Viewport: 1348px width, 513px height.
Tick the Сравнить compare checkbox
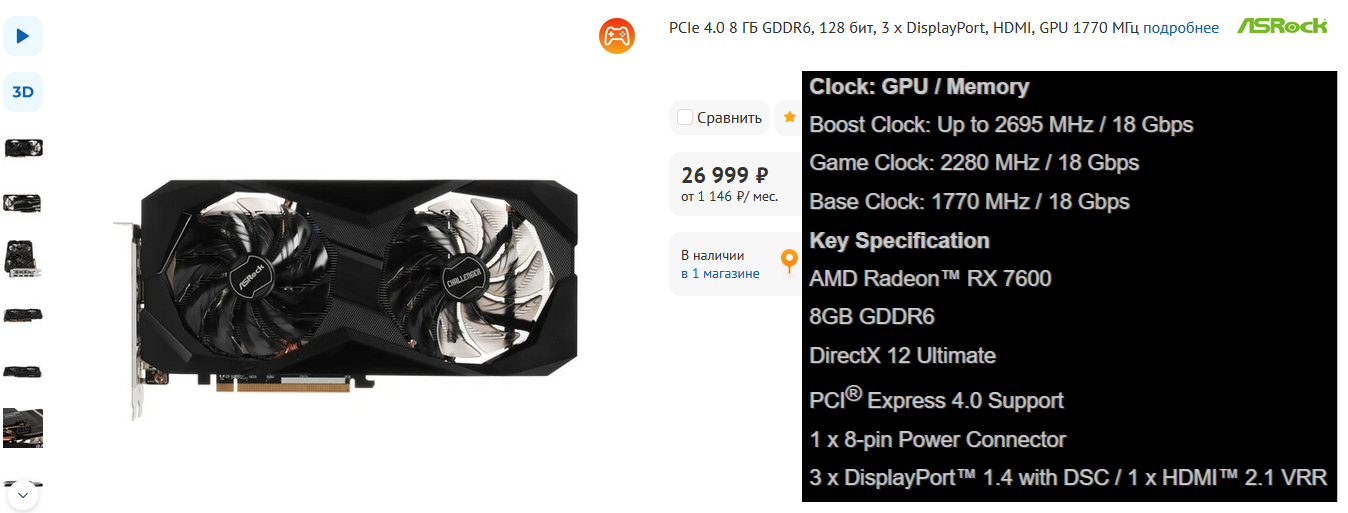tap(685, 117)
